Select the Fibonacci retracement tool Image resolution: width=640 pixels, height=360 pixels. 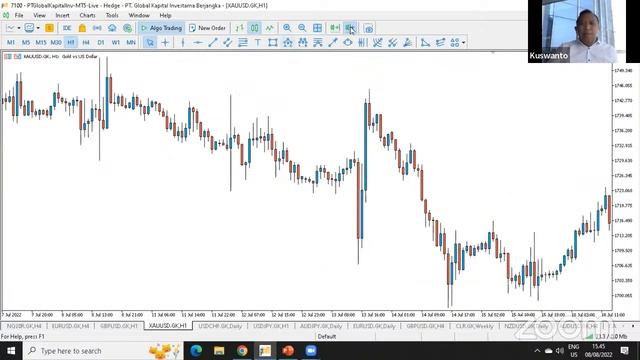[243, 42]
